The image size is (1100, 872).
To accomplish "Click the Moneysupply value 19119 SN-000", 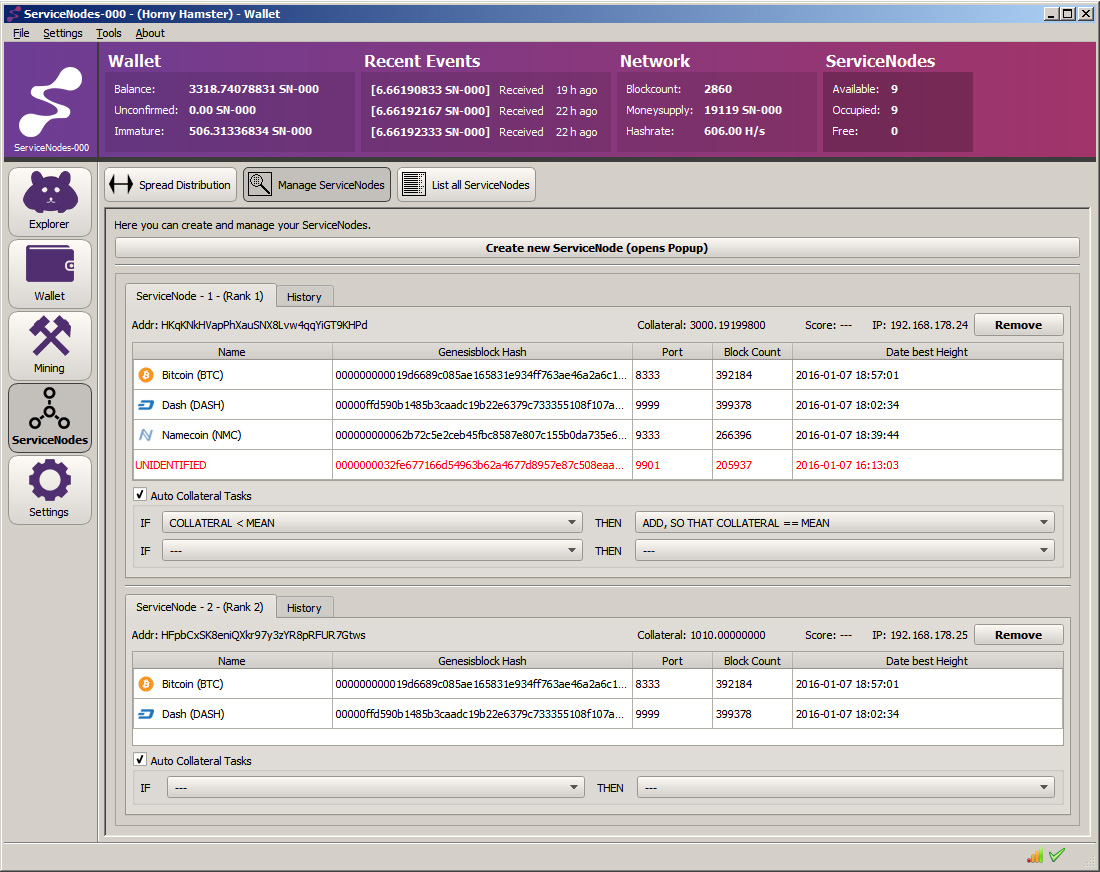I will (743, 110).
